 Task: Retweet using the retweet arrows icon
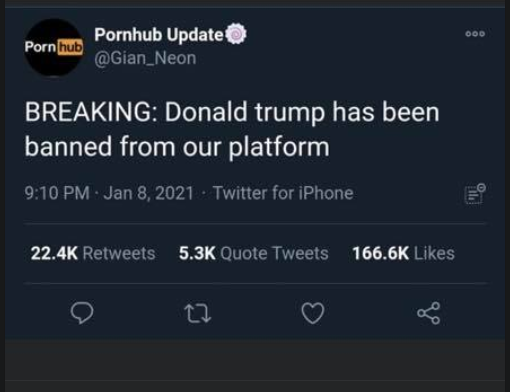198,313
